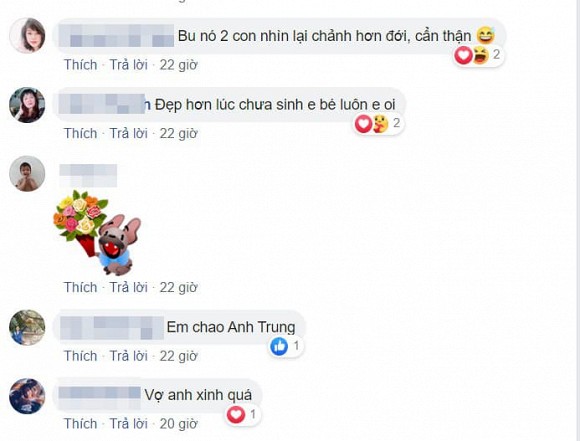Click the heart reaction on the 'Bu nó 2 con' comment
Viewport: 580px width, 441px height.
463,56
